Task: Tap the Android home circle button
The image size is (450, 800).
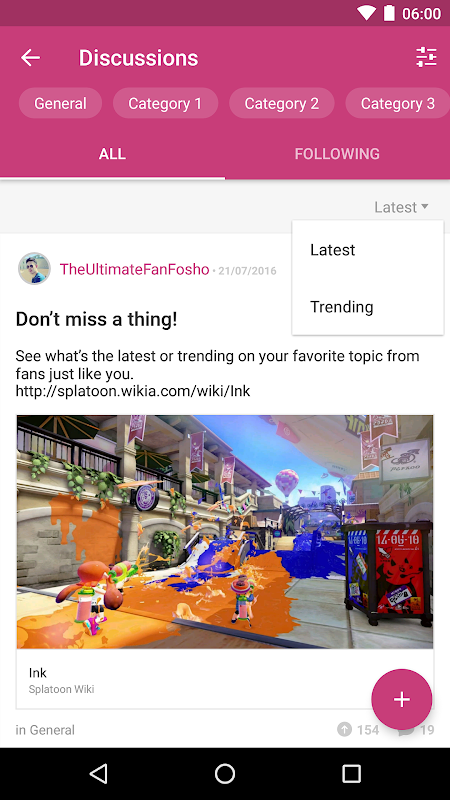Action: click(225, 773)
